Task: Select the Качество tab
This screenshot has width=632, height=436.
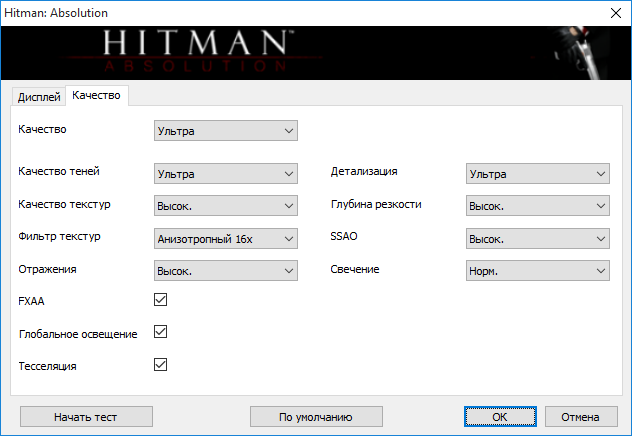Action: click(96, 95)
